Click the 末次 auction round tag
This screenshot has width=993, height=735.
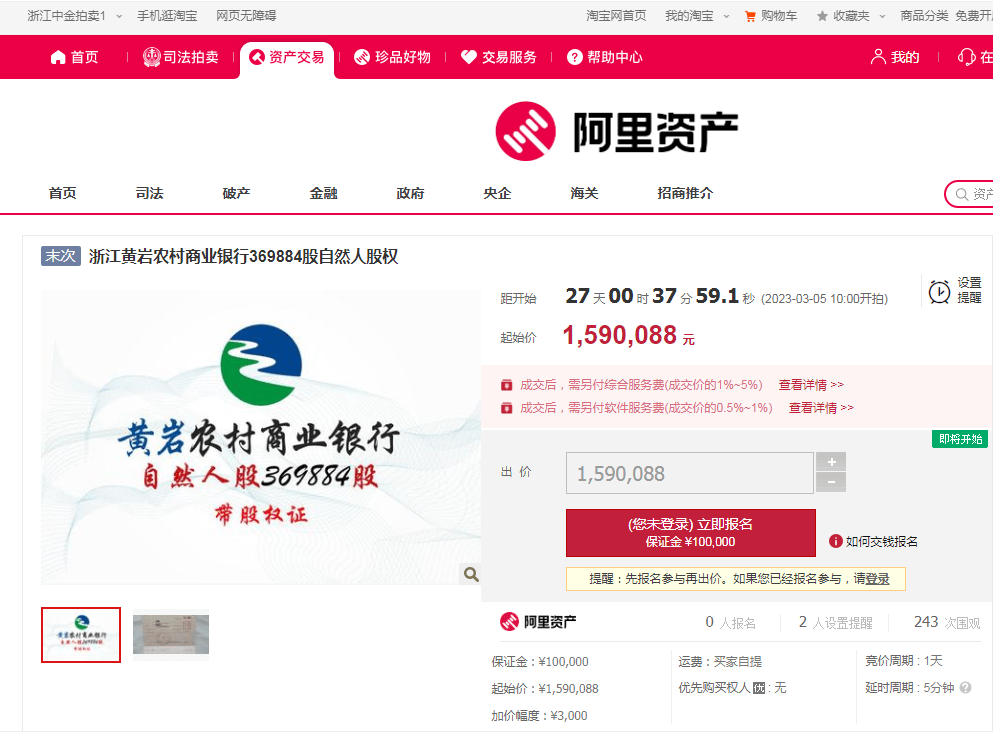point(61,256)
